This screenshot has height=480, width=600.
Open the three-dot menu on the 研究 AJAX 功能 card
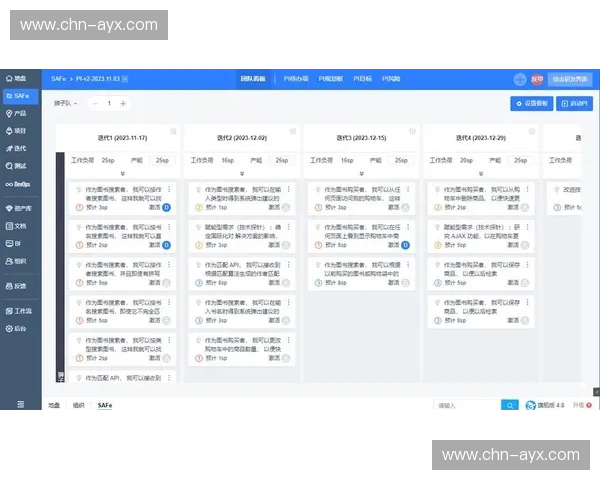(x=527, y=227)
